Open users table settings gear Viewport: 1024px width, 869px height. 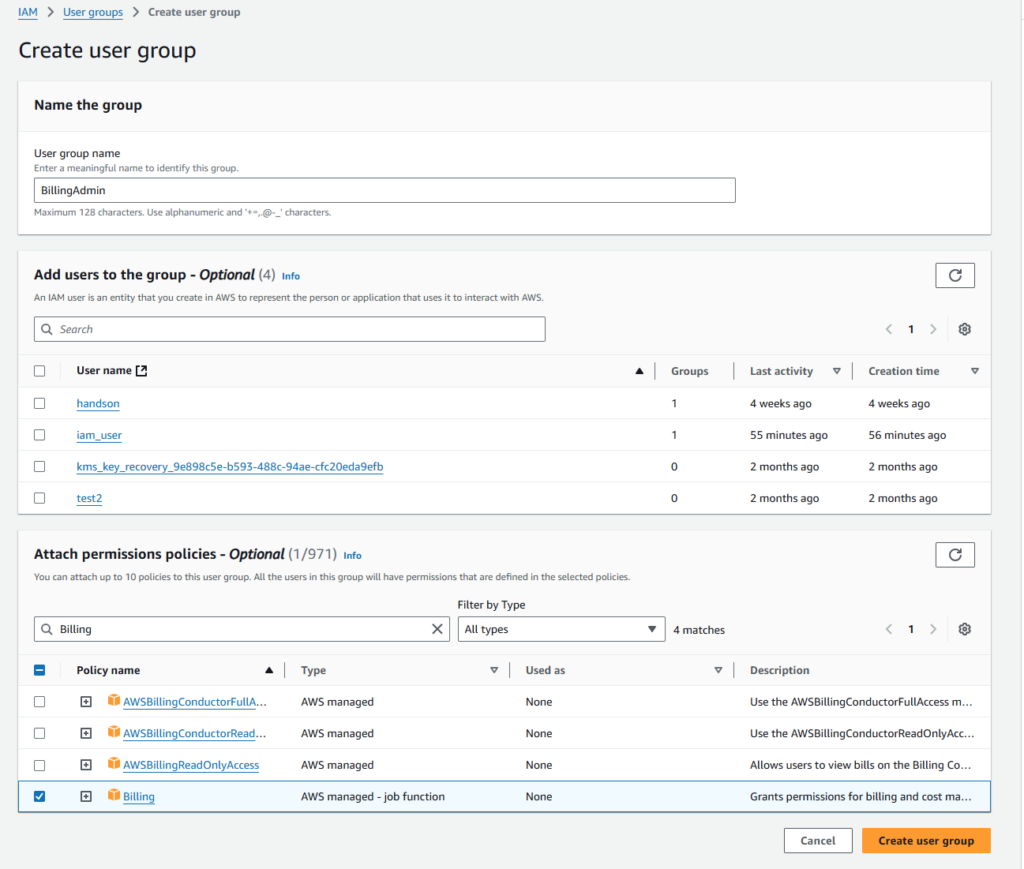[964, 329]
